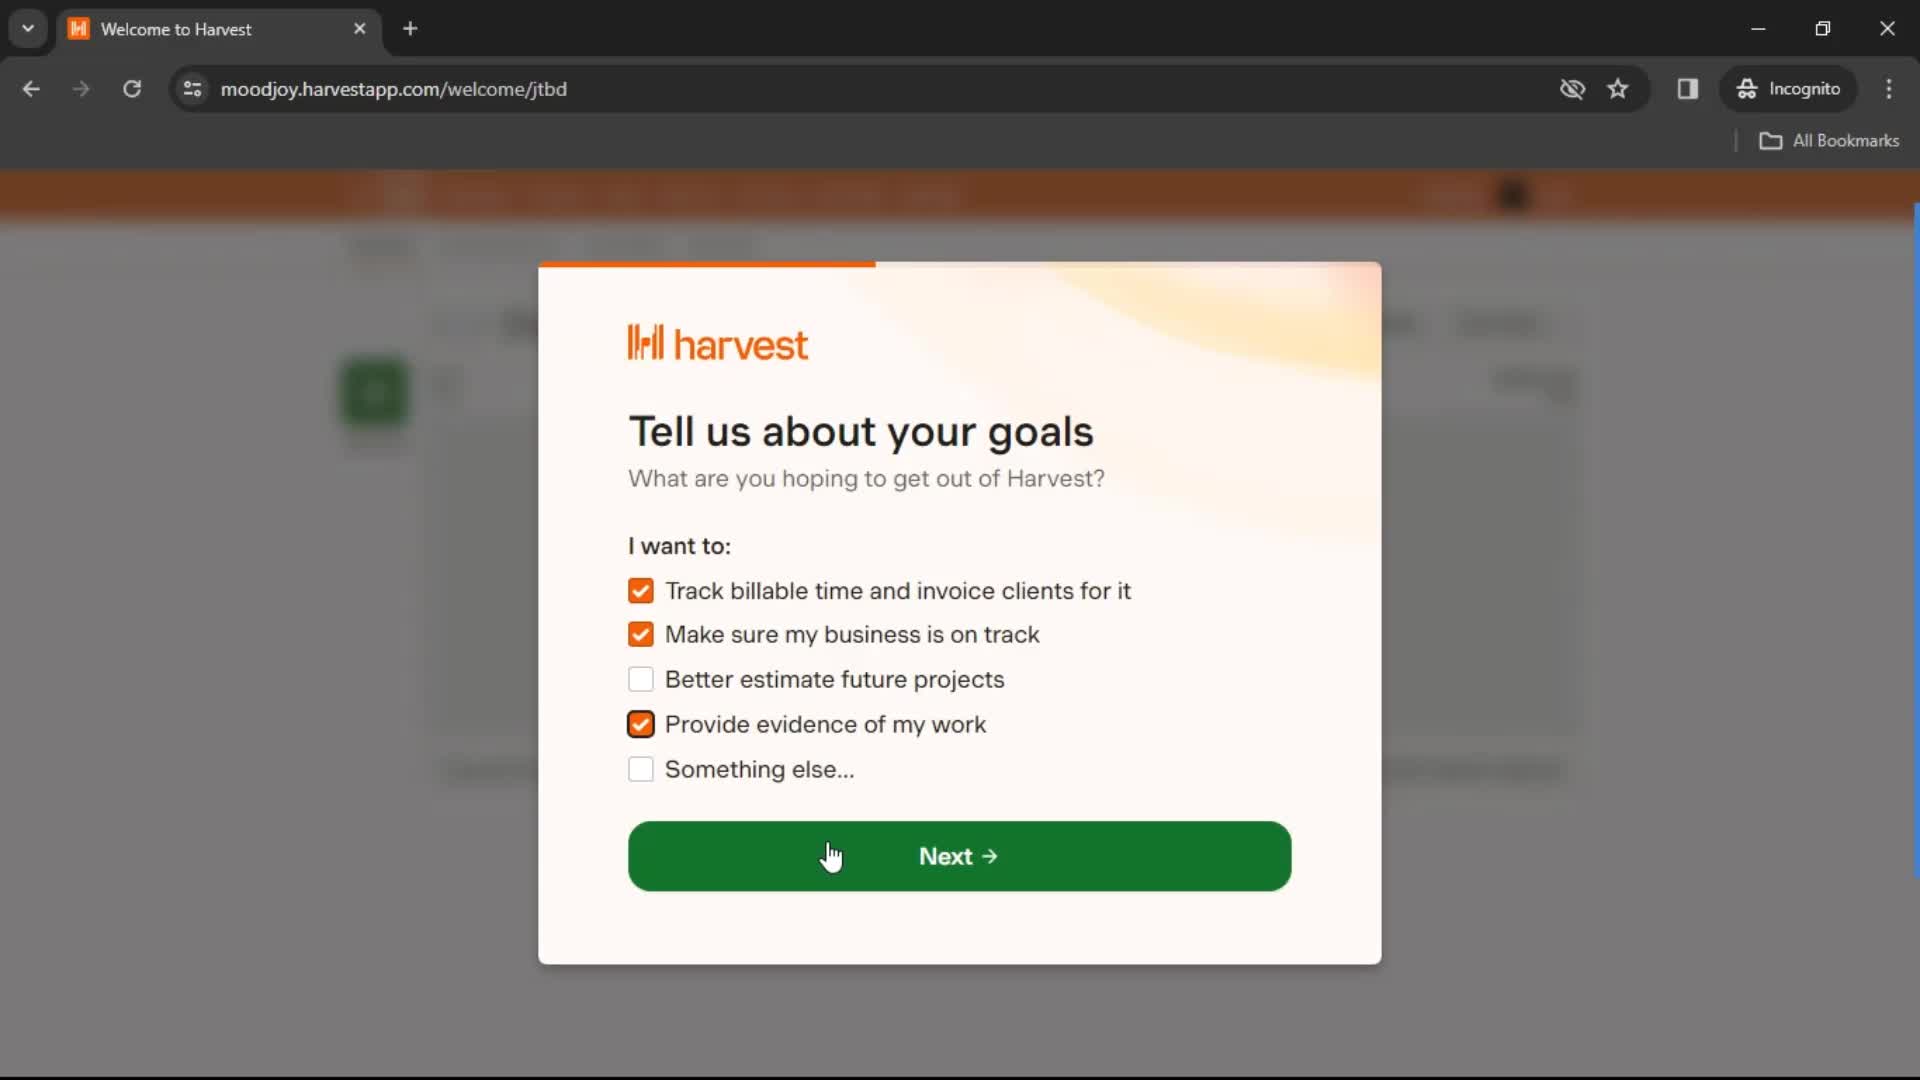Screen dimensions: 1920x1080
Task: Uncheck Provide evidence of my work
Action: pyautogui.click(x=640, y=724)
